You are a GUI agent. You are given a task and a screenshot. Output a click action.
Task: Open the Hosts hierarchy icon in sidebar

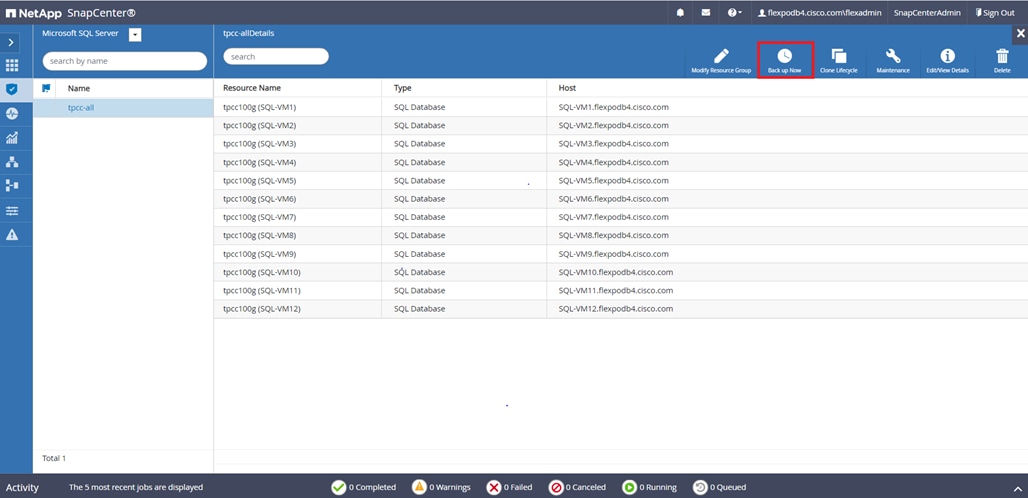[11, 162]
